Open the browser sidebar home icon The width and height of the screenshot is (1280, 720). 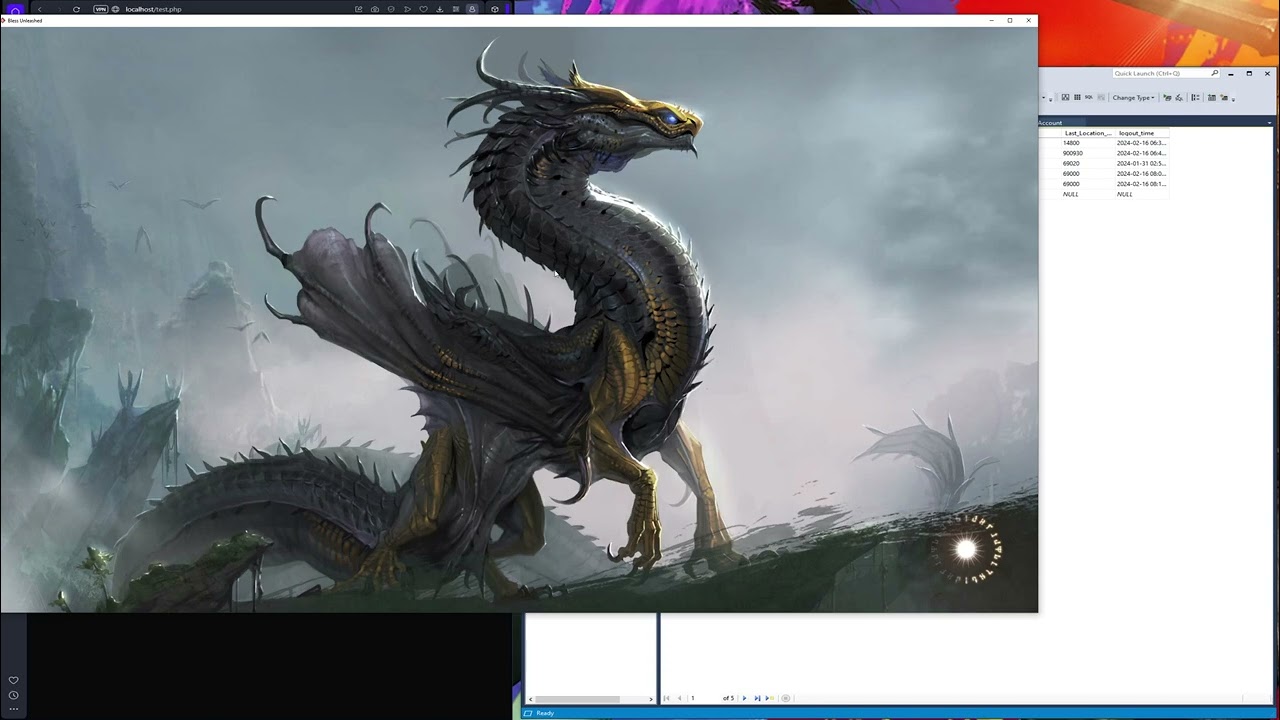[x=14, y=10]
